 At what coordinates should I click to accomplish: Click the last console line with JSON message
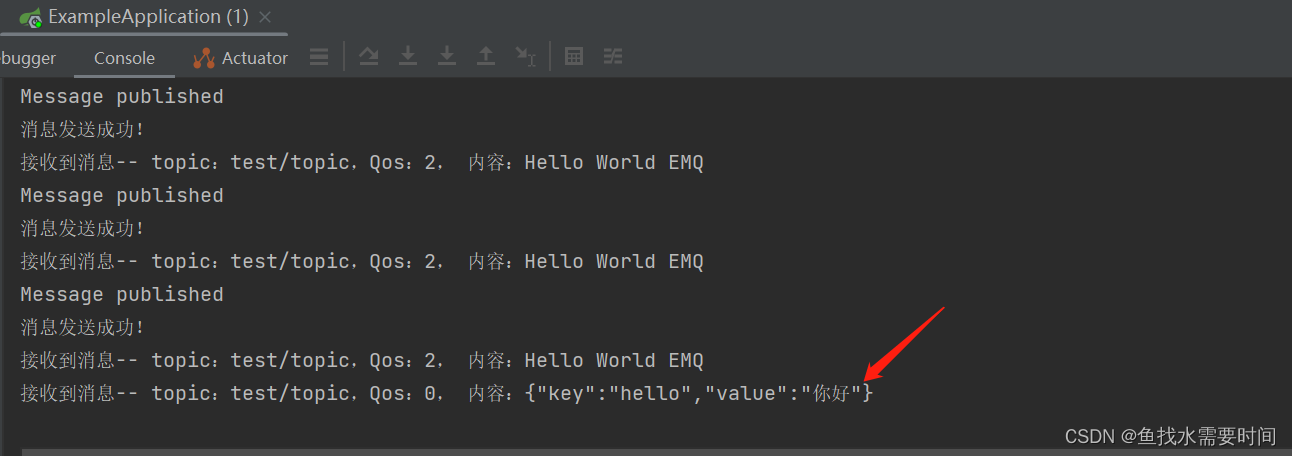pyautogui.click(x=447, y=394)
